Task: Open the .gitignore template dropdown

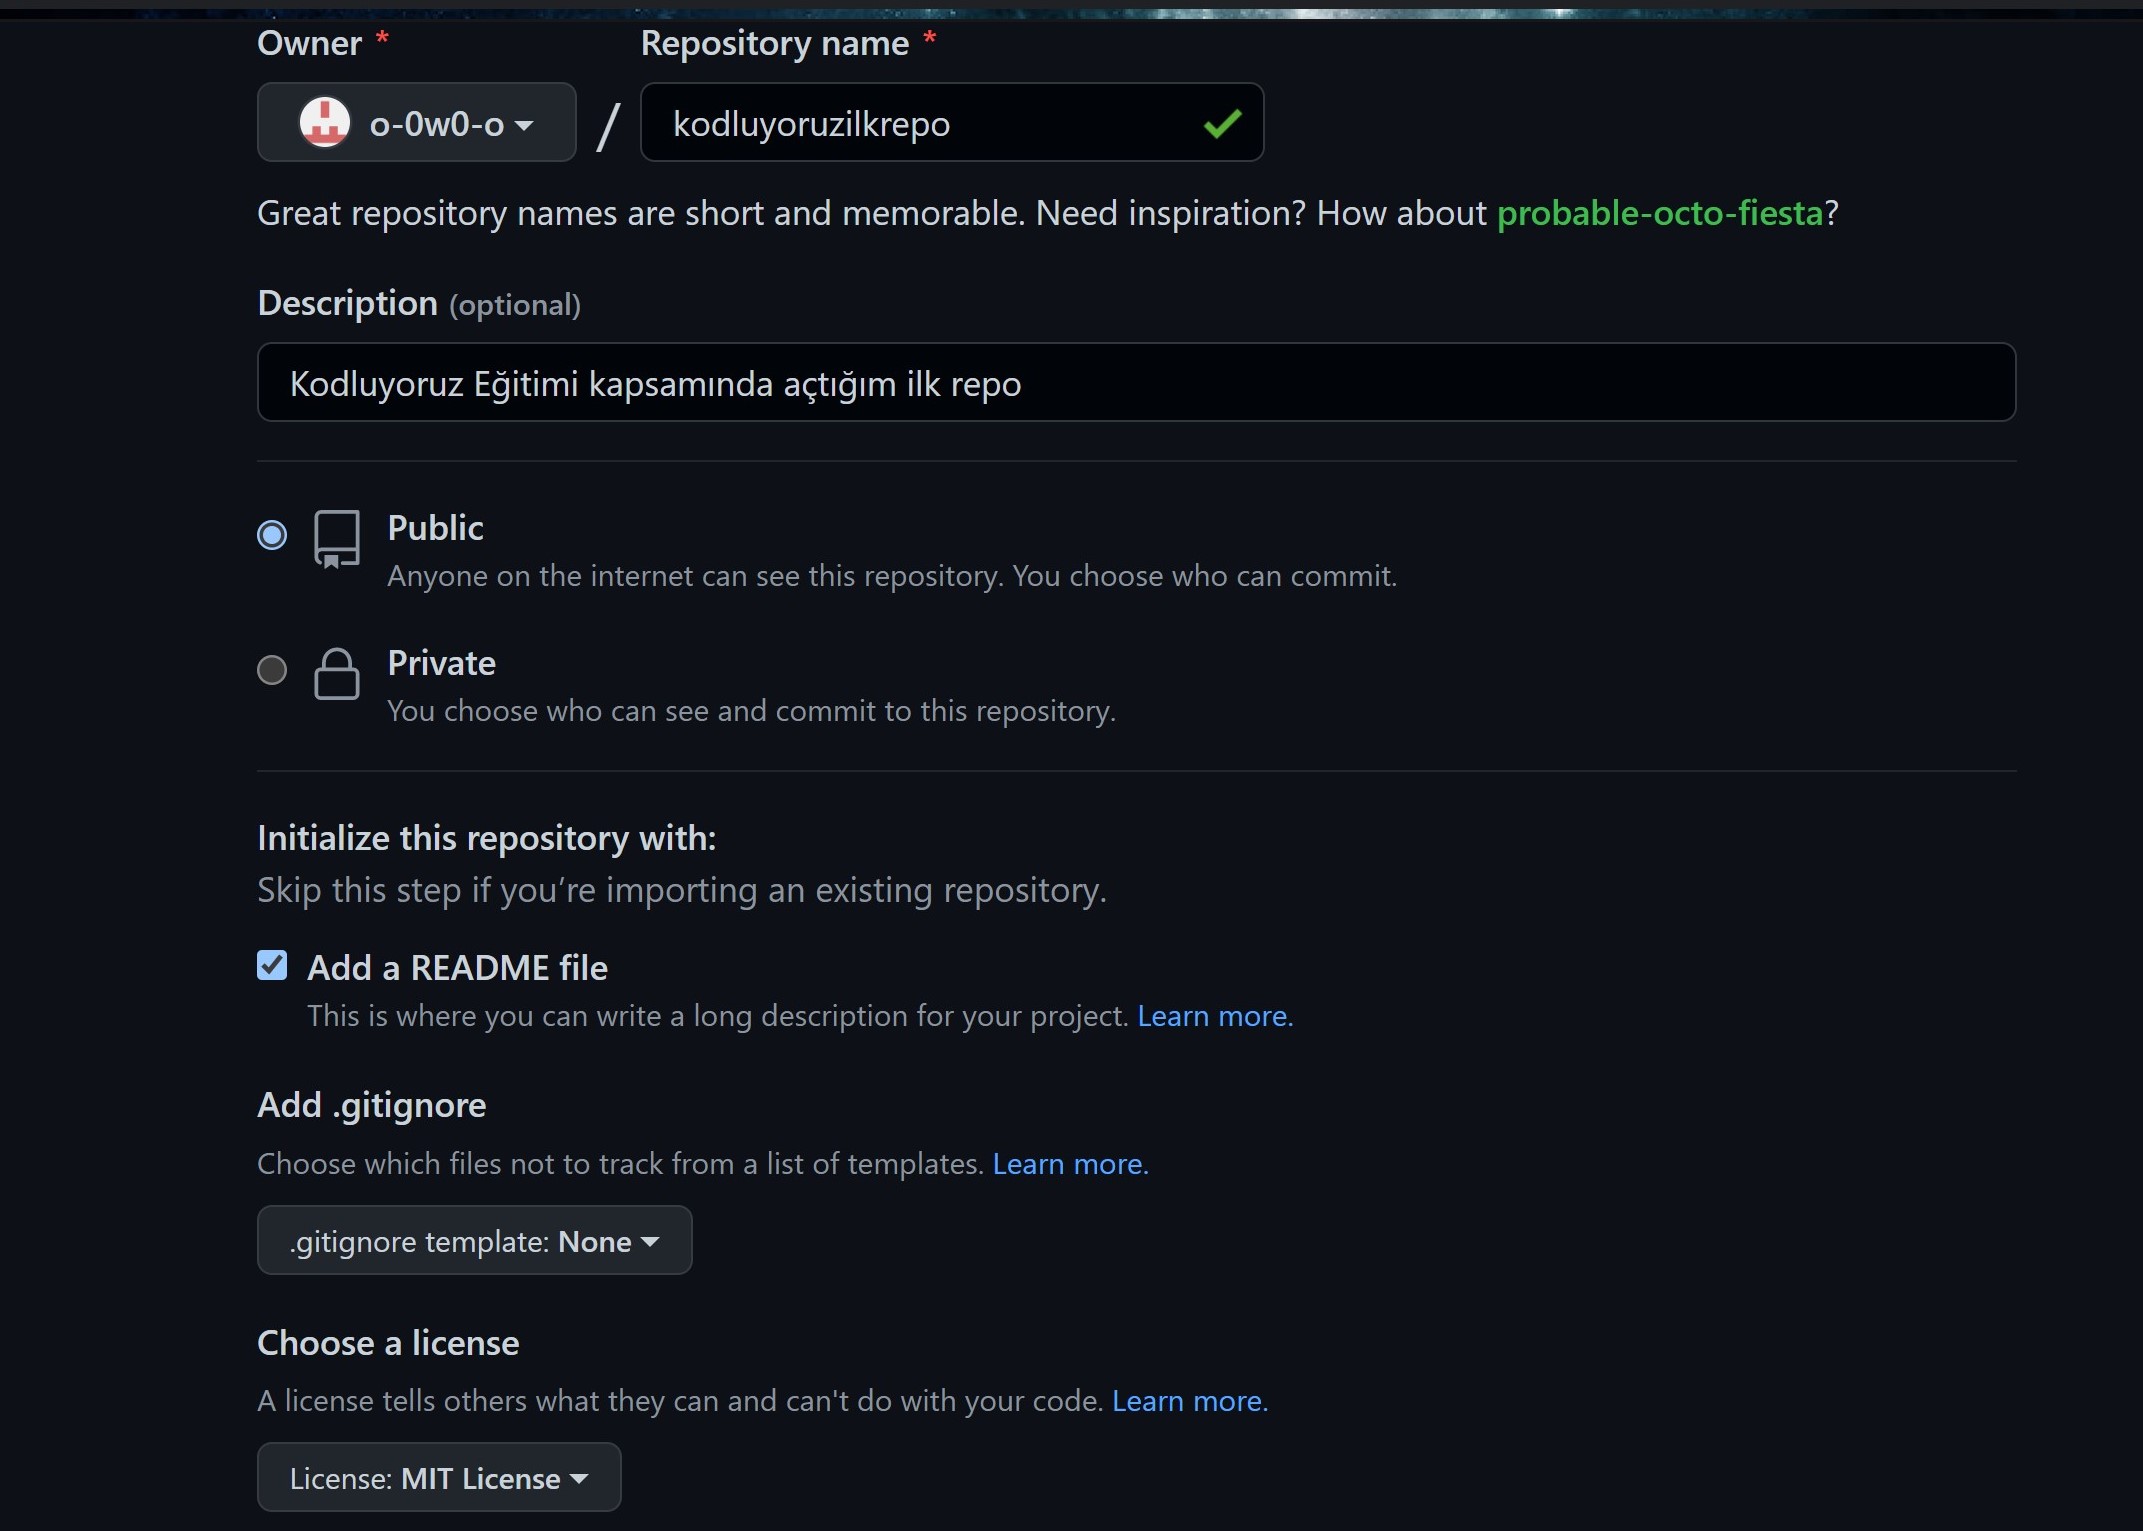Action: 475,1240
